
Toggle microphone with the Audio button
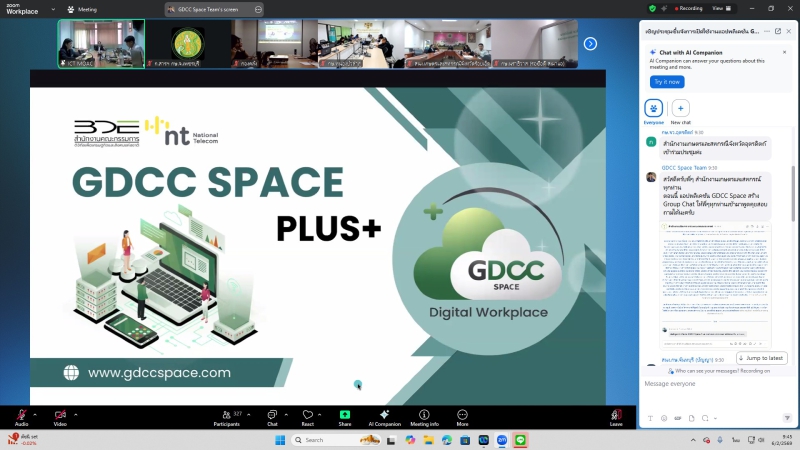(x=21, y=414)
